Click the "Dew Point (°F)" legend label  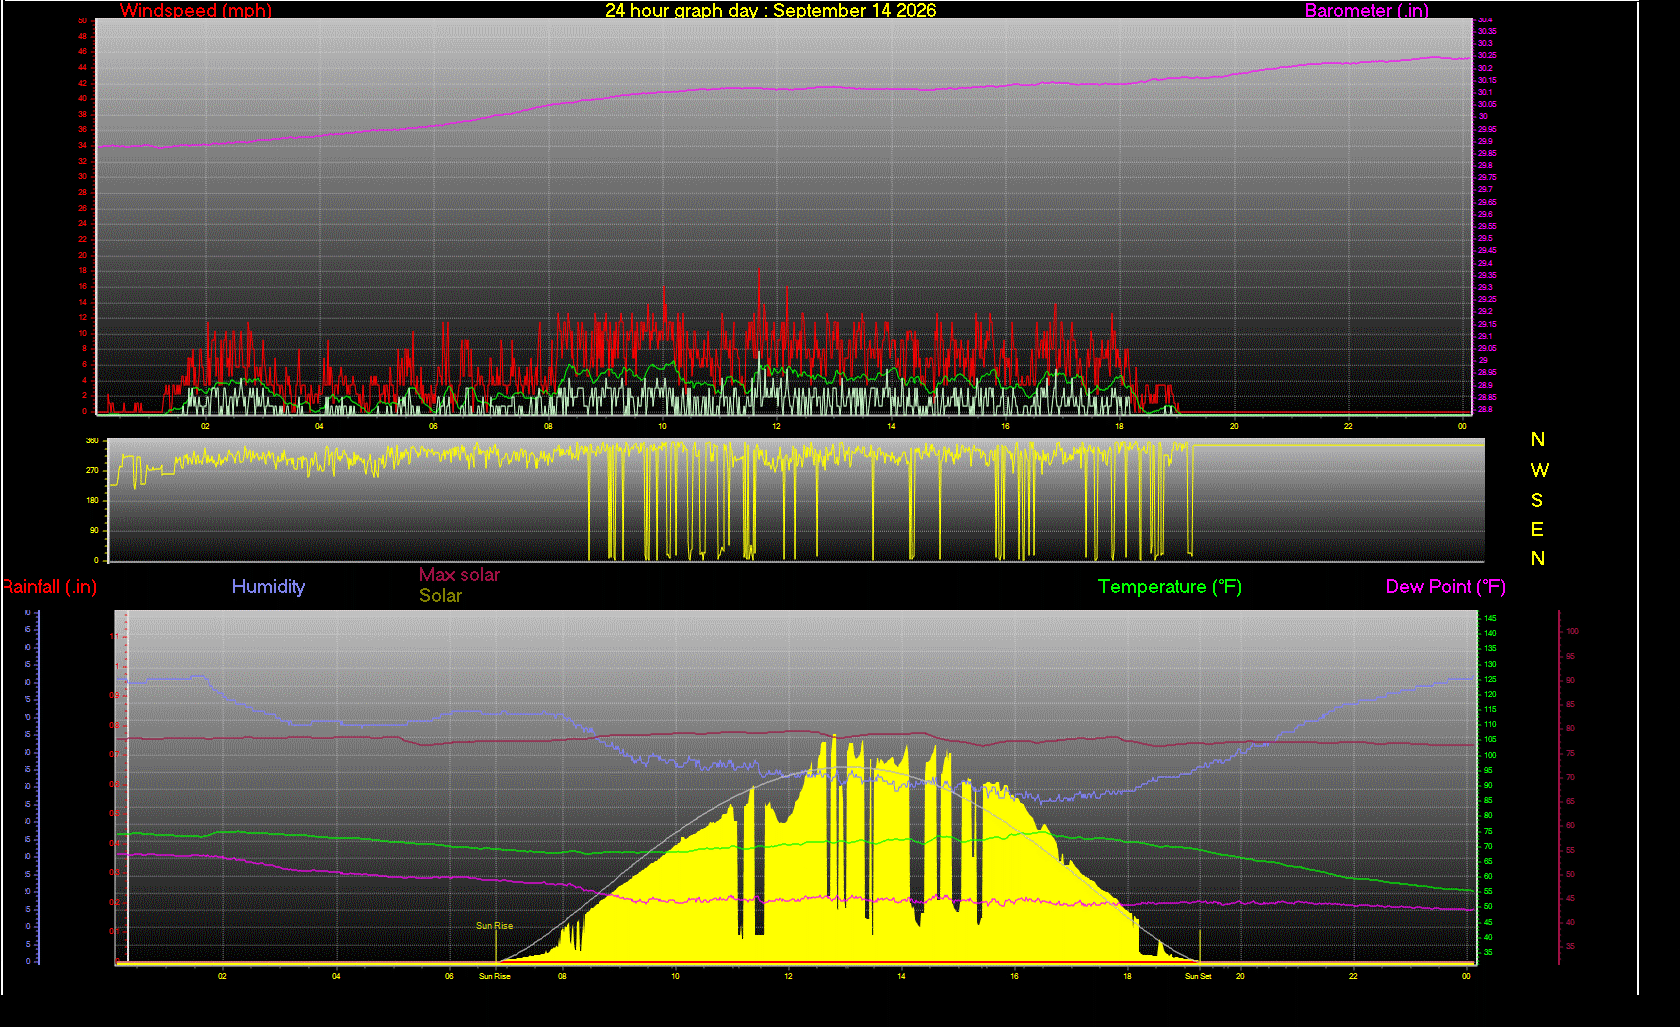pyautogui.click(x=1445, y=587)
